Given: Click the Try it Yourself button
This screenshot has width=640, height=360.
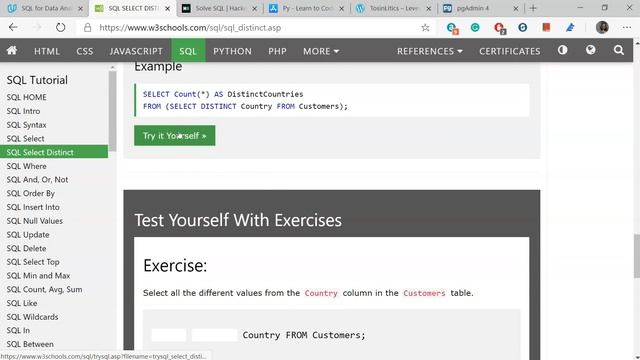Looking at the screenshot, I should [175, 136].
